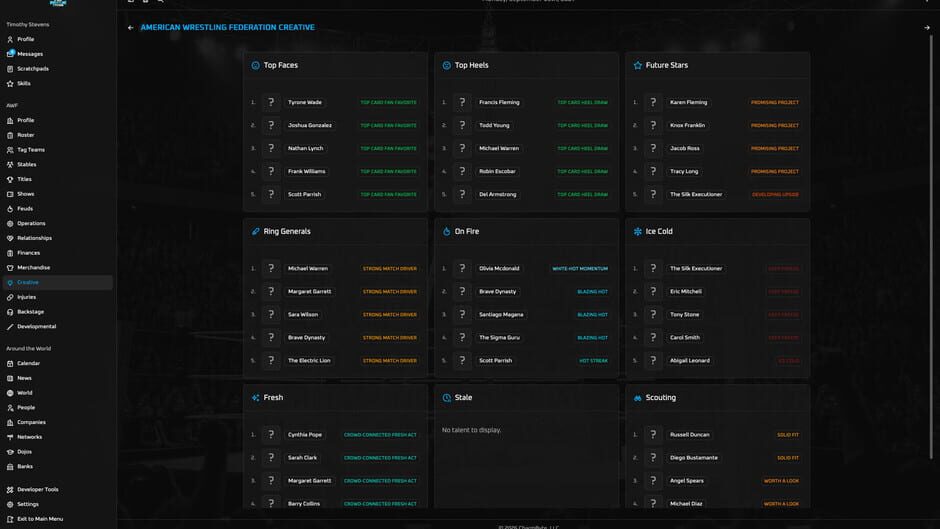Click the On Fire flame icon
The width and height of the screenshot is (940, 529).
click(x=447, y=232)
